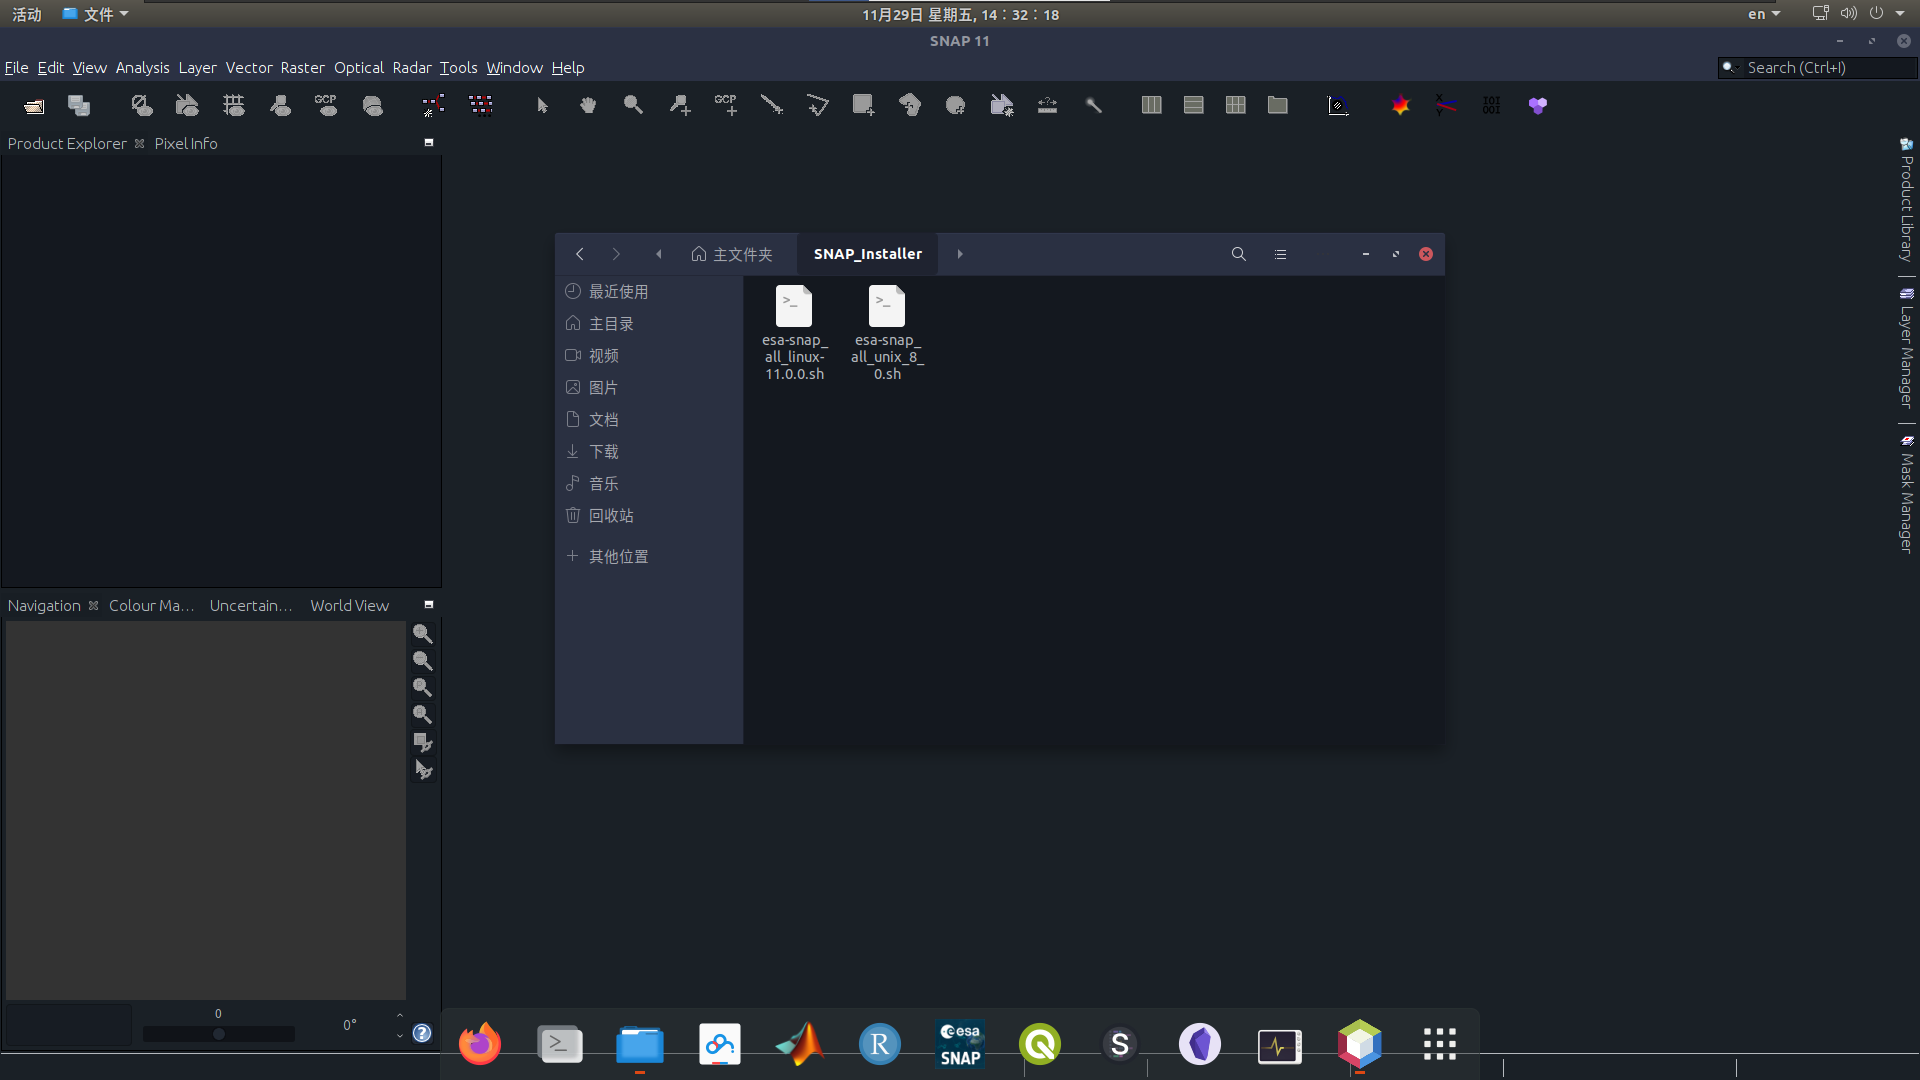Image resolution: width=1920 pixels, height=1080 pixels.
Task: Select esa-snap_all_unix_8_0.sh file
Action: tap(887, 334)
